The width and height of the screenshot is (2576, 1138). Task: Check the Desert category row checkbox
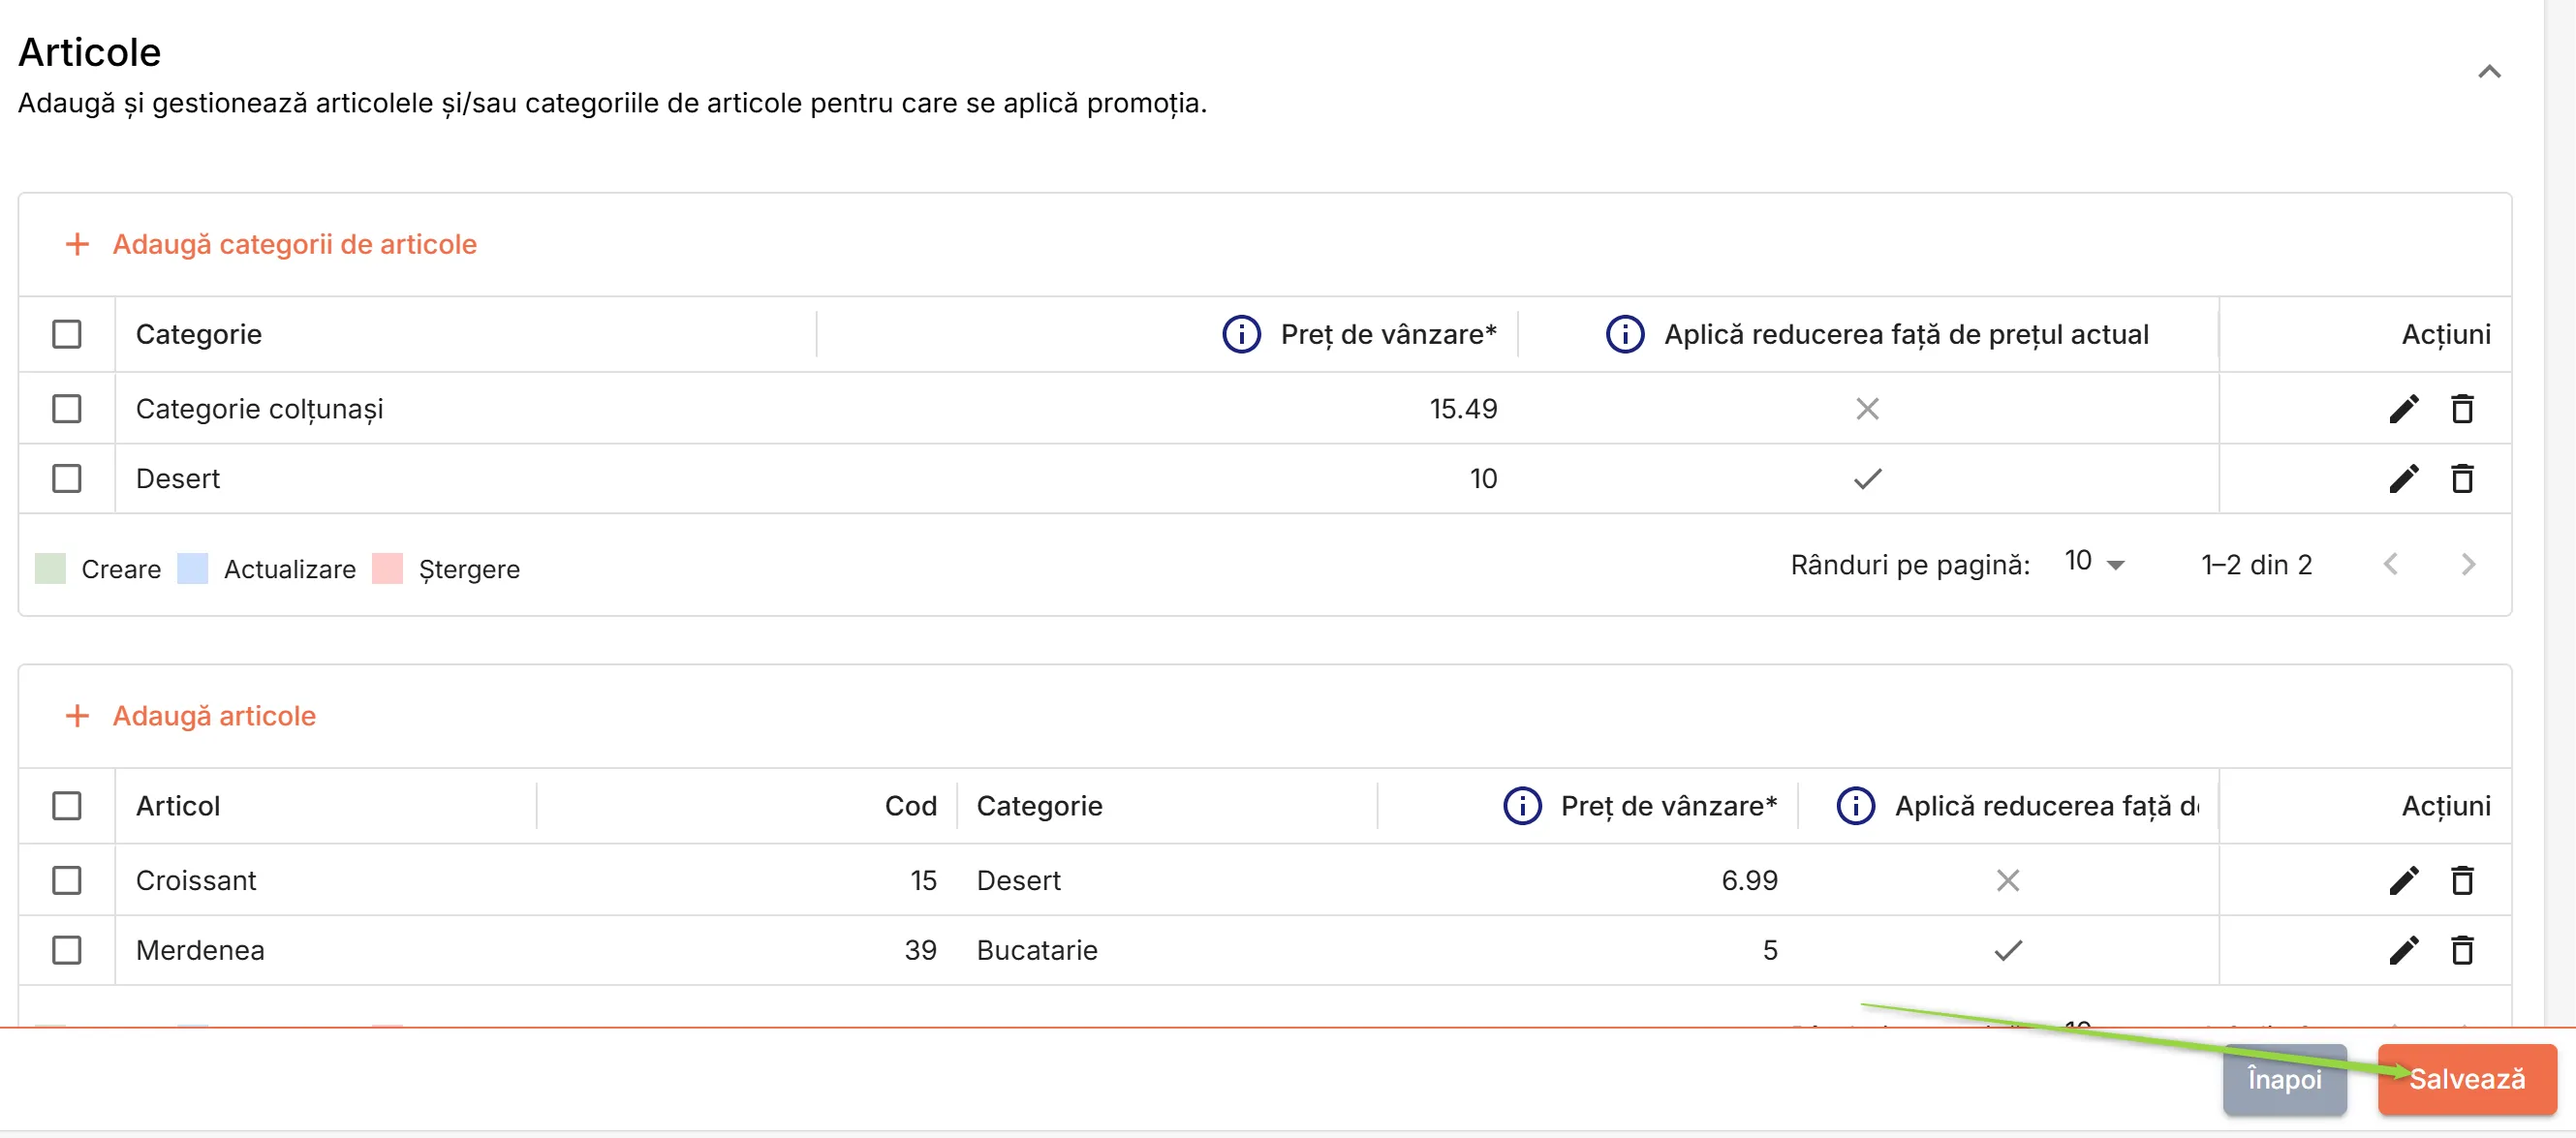point(67,479)
